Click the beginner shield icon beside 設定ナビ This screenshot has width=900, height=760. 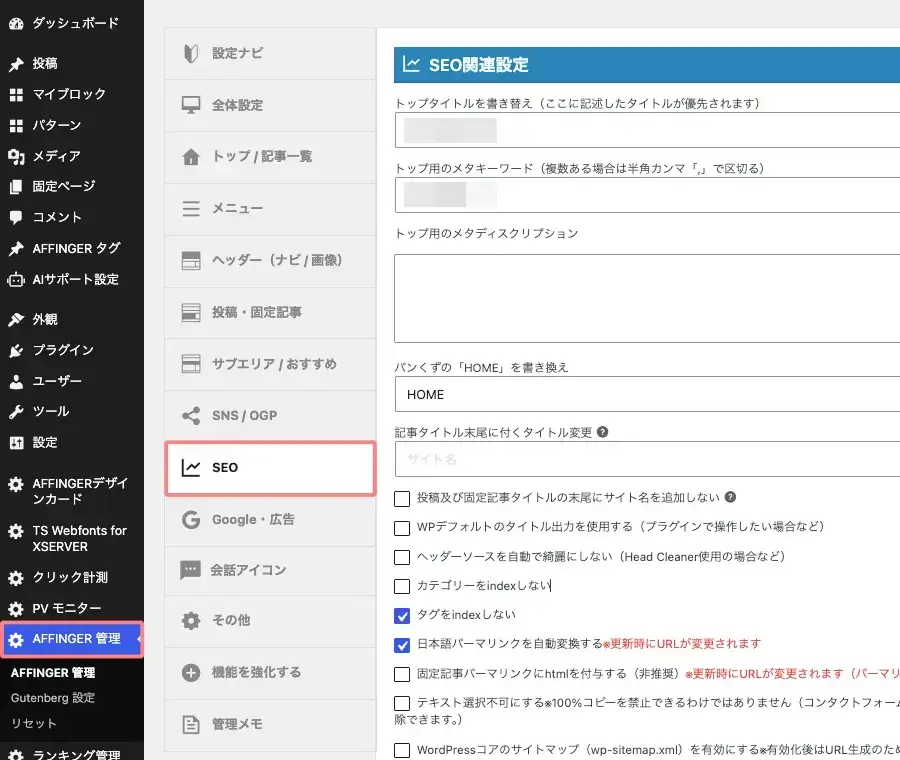pos(191,53)
